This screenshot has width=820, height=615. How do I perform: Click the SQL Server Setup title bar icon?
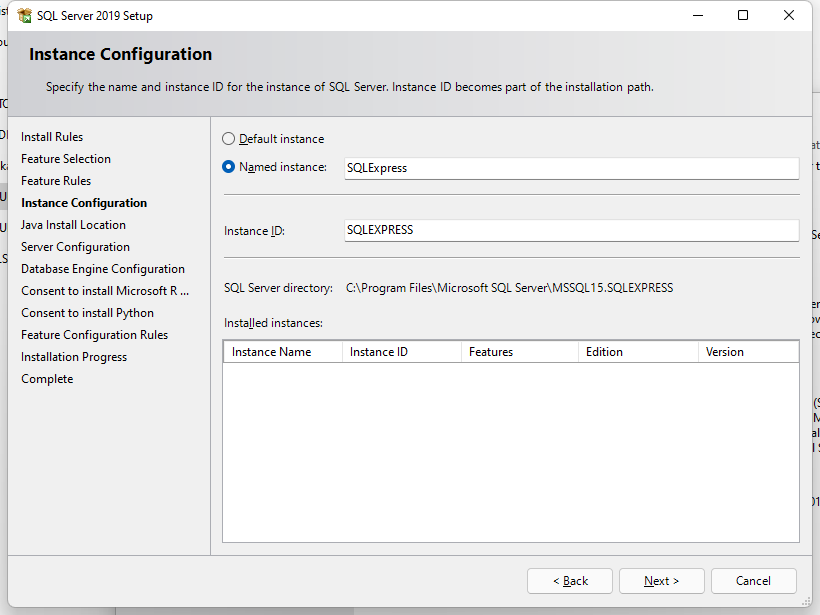click(x=24, y=16)
